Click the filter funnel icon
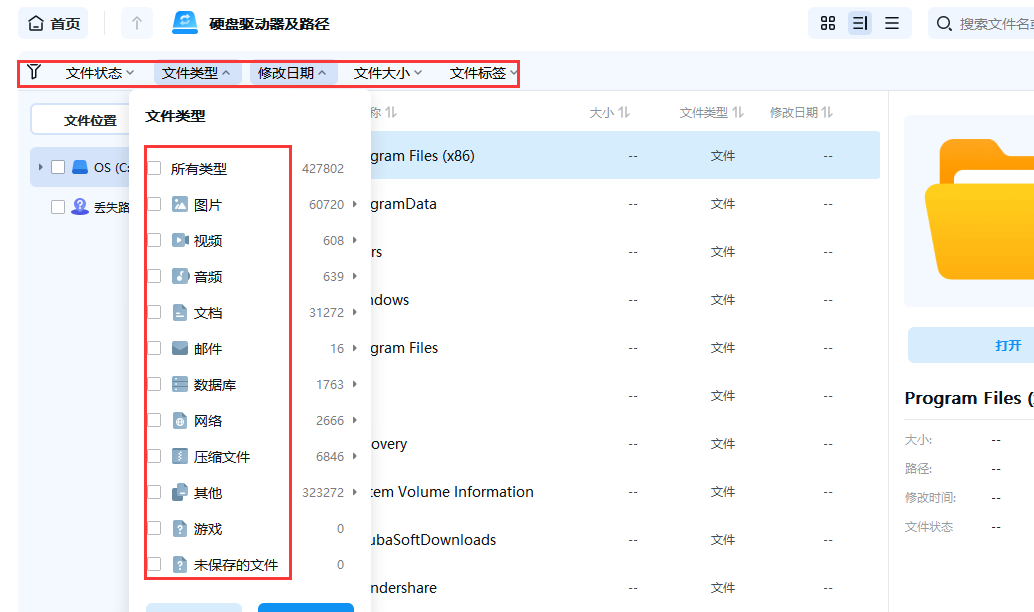 (36, 72)
